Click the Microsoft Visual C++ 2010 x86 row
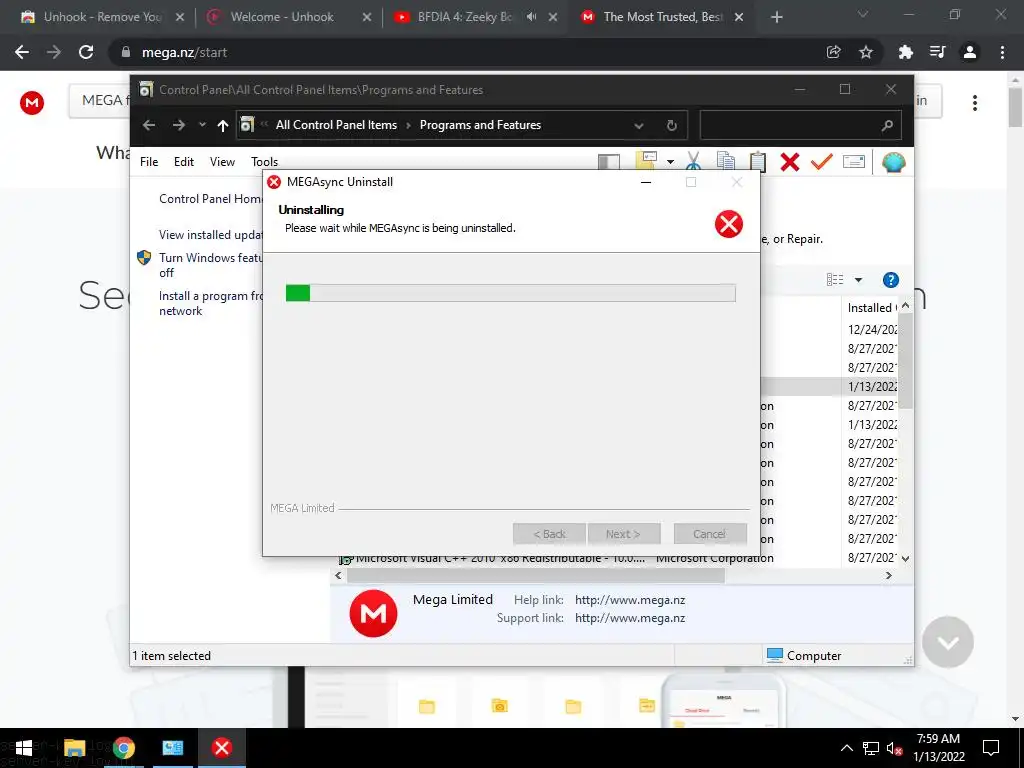This screenshot has width=1024, height=768. 555,560
